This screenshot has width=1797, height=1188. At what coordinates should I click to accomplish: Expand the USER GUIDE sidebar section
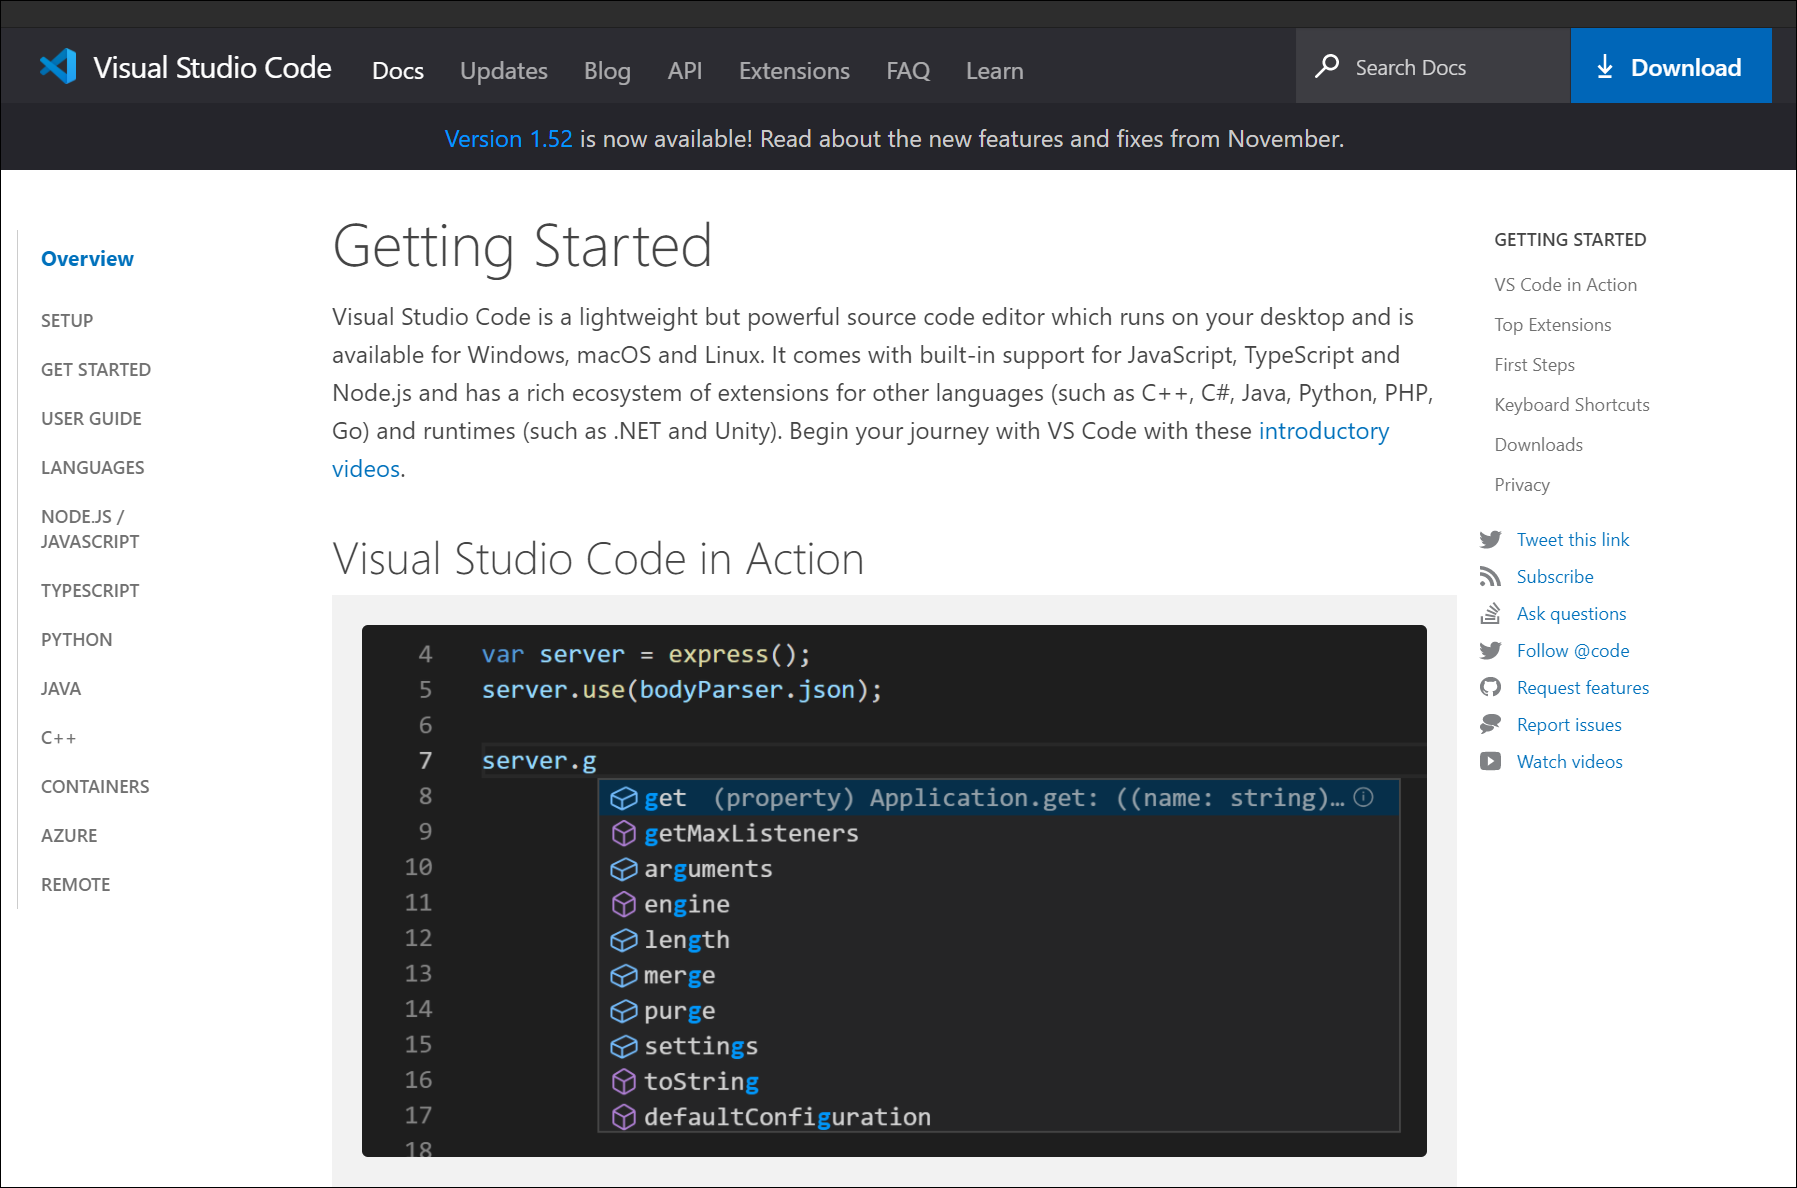pos(91,419)
